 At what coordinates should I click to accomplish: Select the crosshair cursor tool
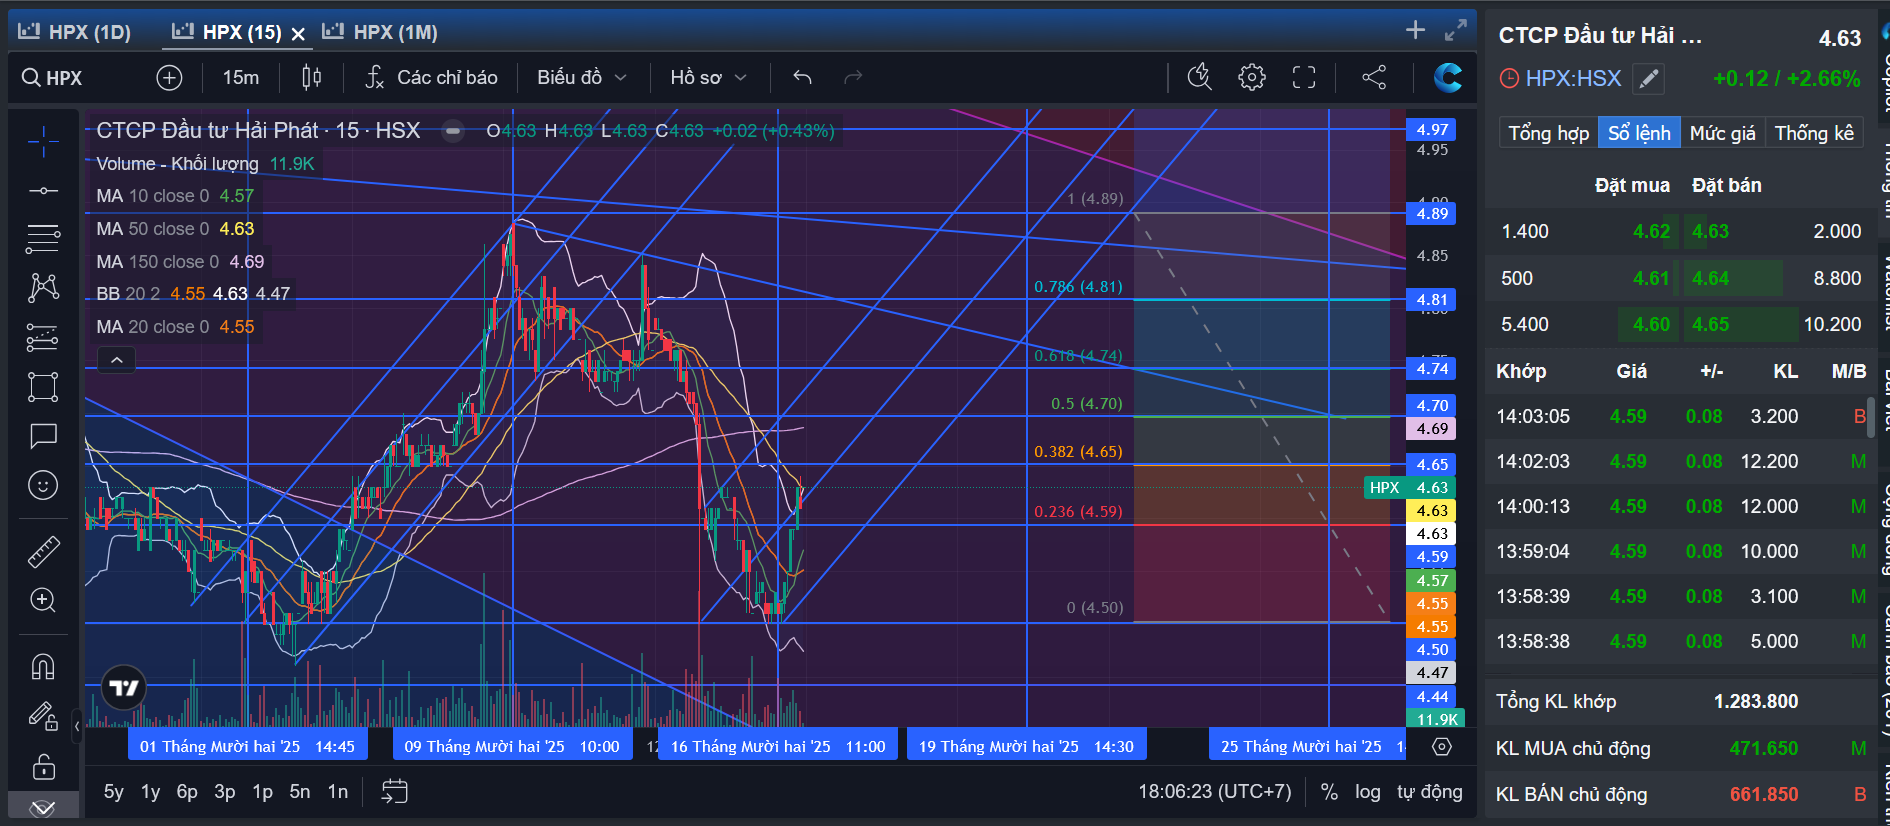43,142
